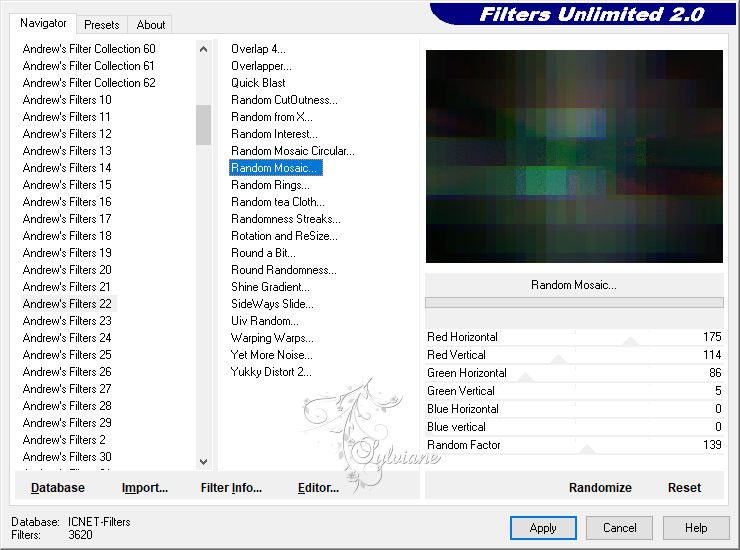Select the highlighted Random Mosaic... filter
The image size is (740, 550).
276,168
